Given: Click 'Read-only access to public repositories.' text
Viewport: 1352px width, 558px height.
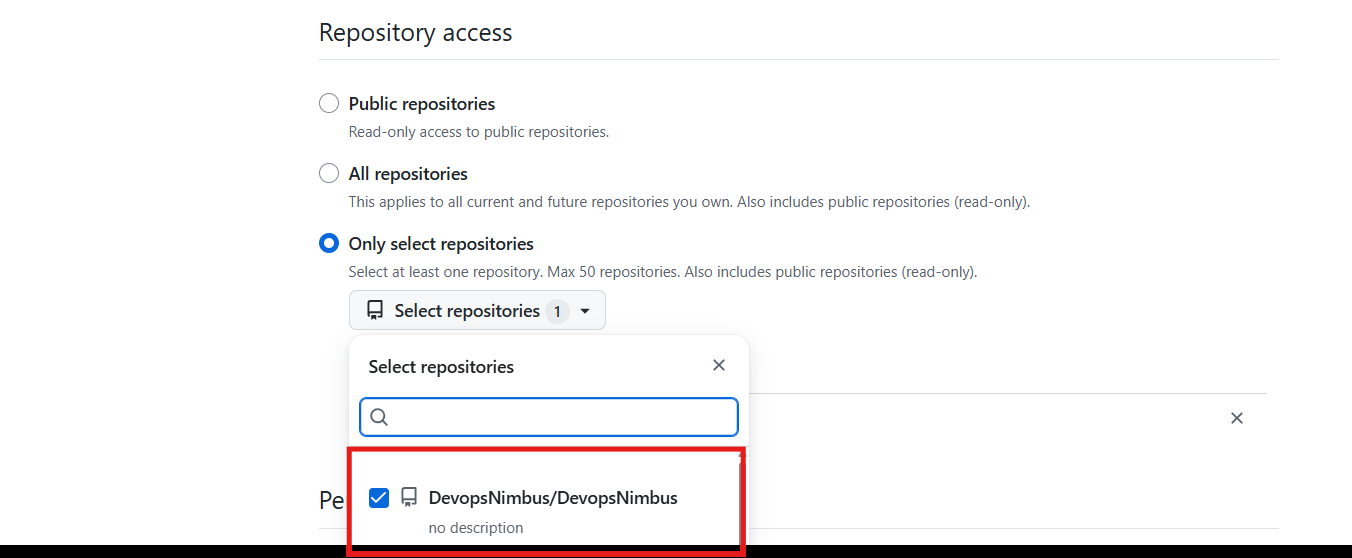Looking at the screenshot, I should [x=479, y=131].
